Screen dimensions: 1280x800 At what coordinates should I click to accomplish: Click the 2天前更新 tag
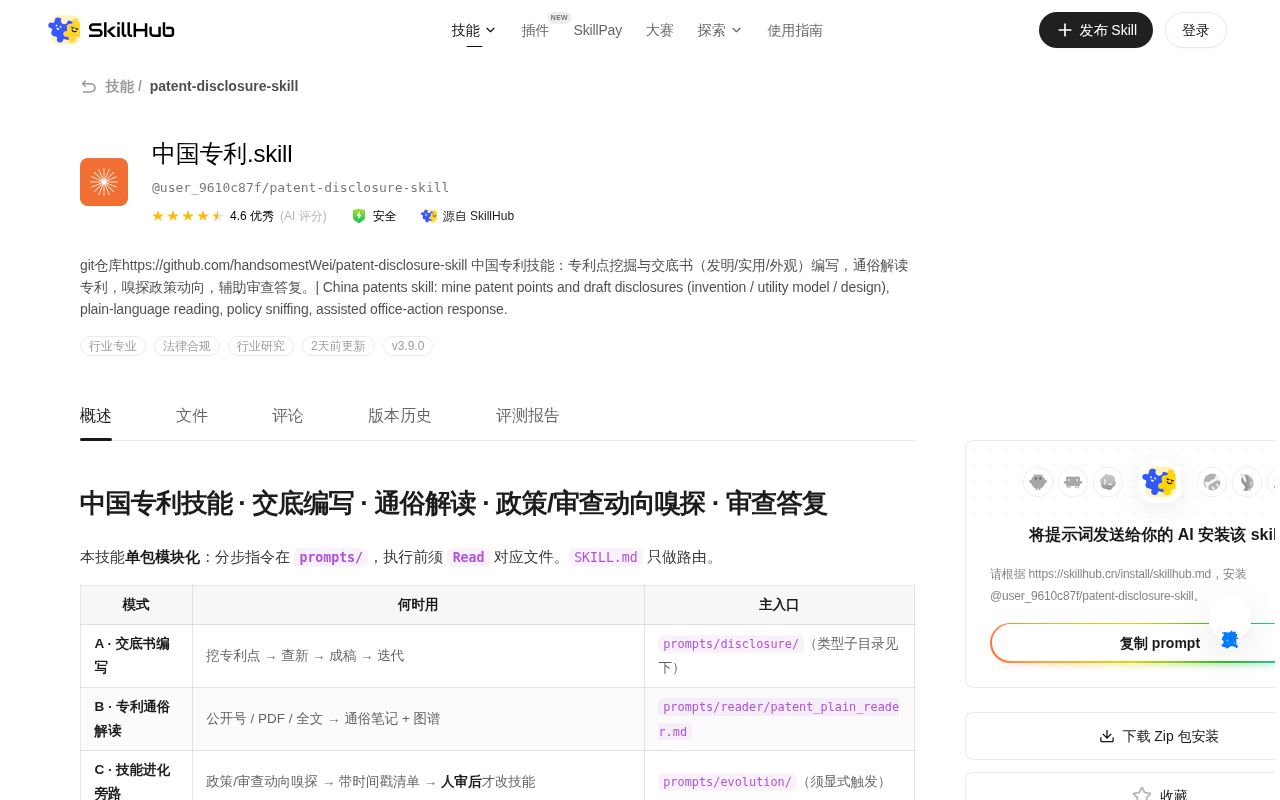[338, 346]
